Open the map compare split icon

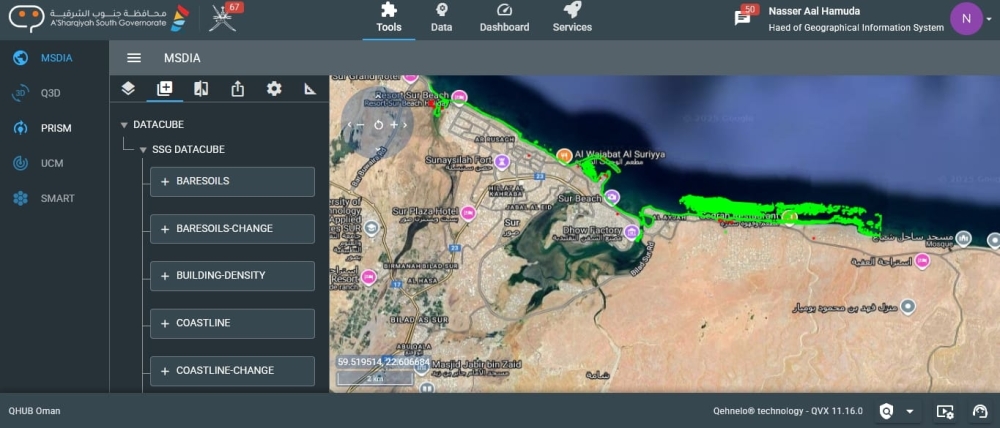(201, 89)
